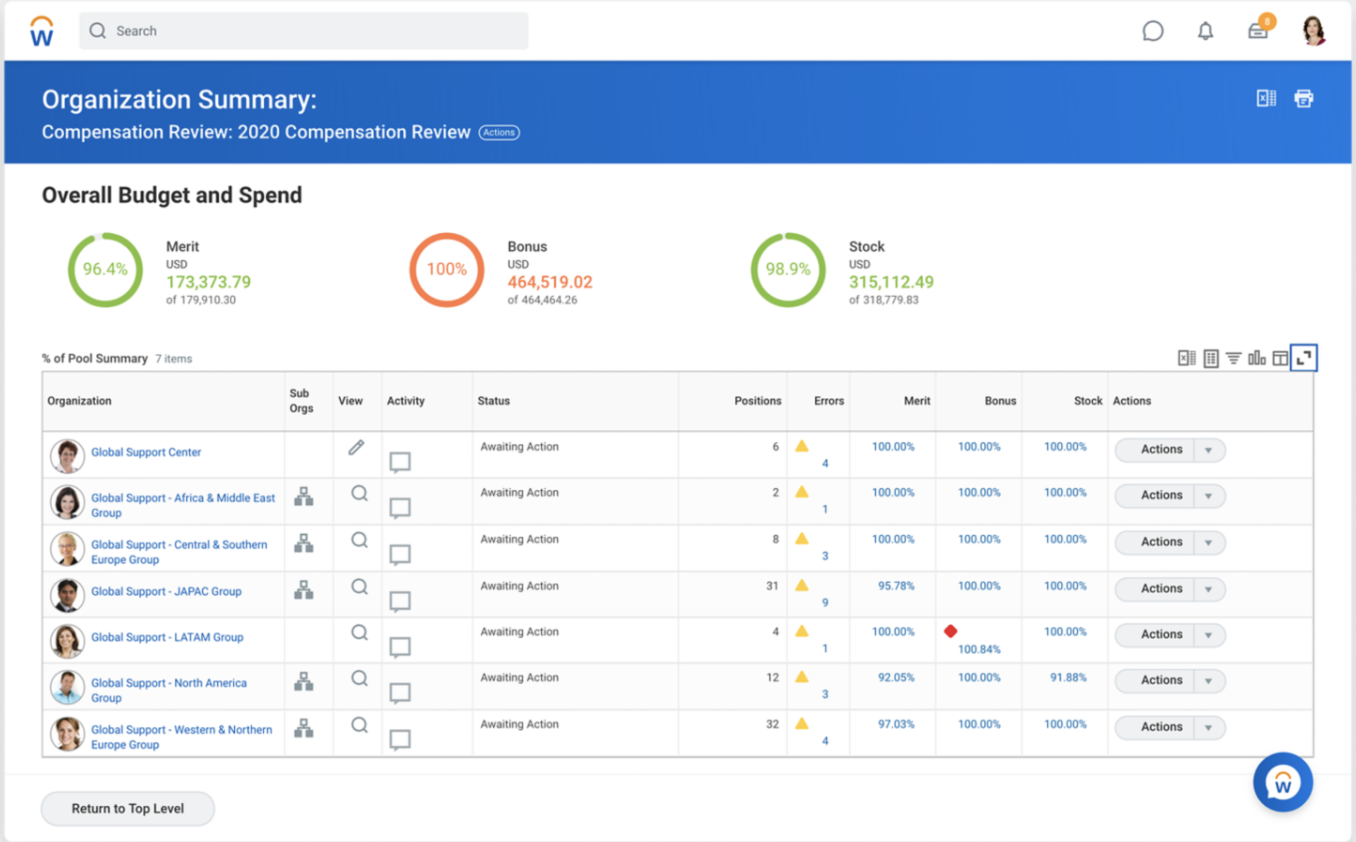Click edit pencil for Global Support Center

[x=356, y=448]
